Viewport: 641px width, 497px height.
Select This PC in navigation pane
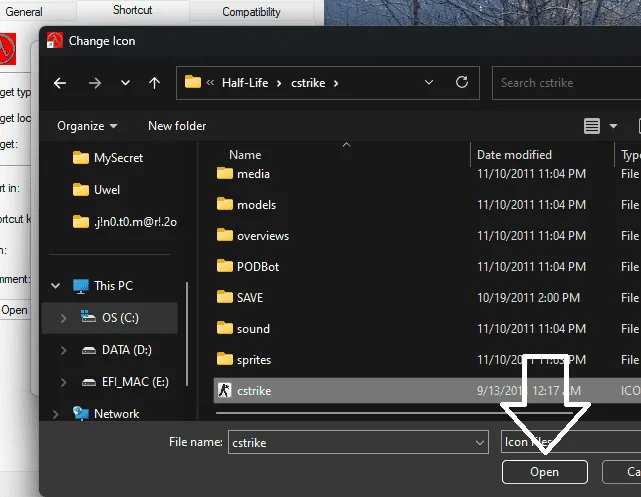[103, 286]
